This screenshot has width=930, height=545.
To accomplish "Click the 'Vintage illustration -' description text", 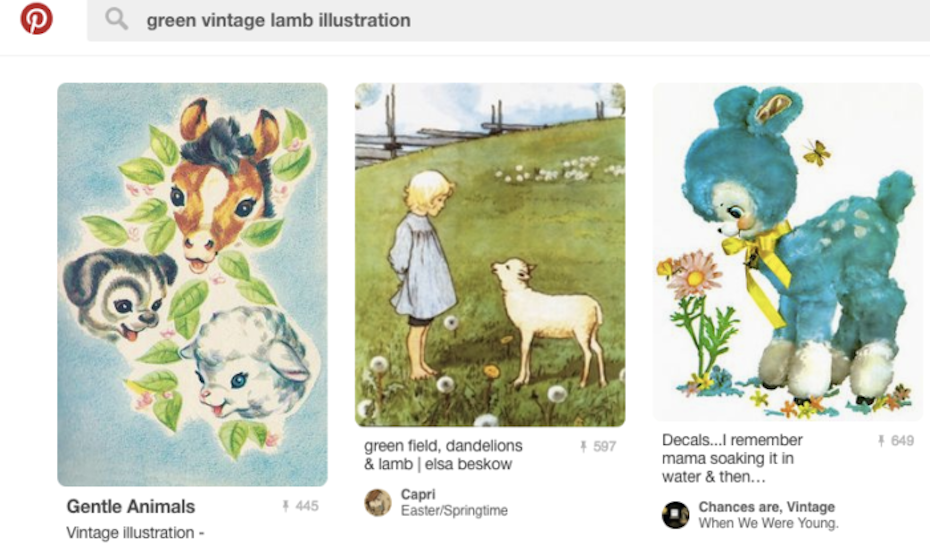I will [x=135, y=533].
